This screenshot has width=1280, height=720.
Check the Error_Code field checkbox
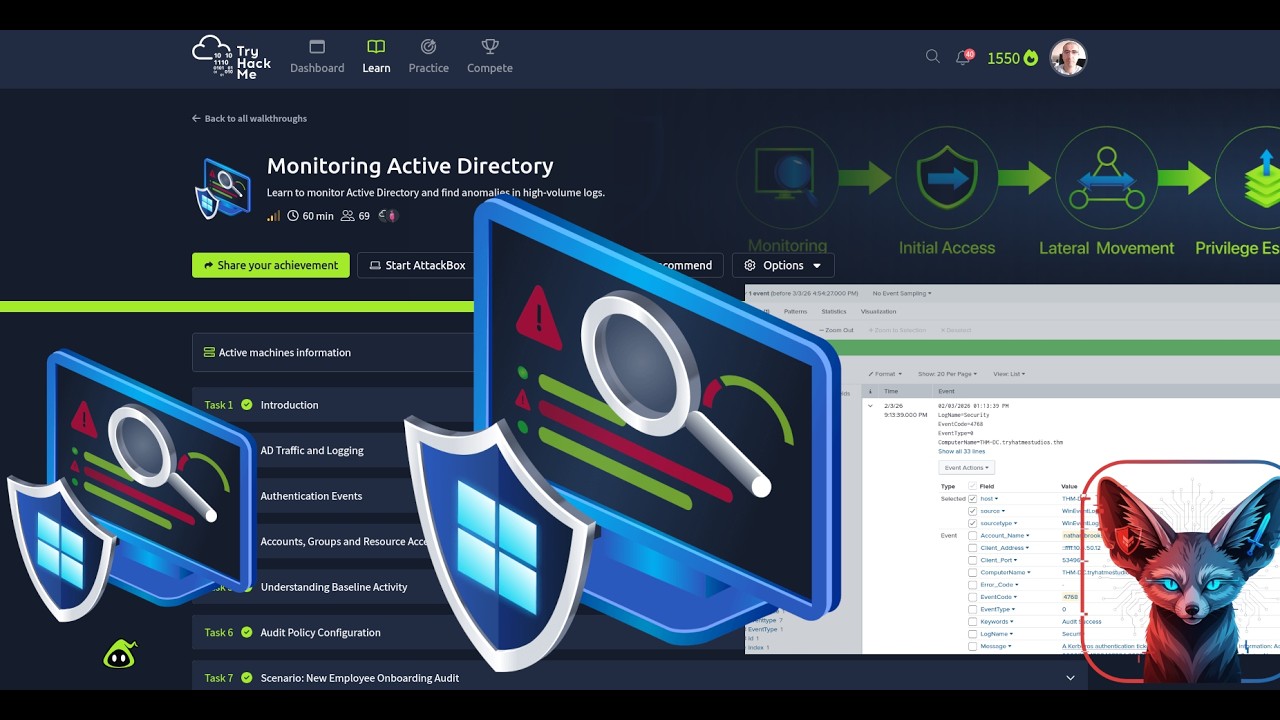[x=972, y=585]
